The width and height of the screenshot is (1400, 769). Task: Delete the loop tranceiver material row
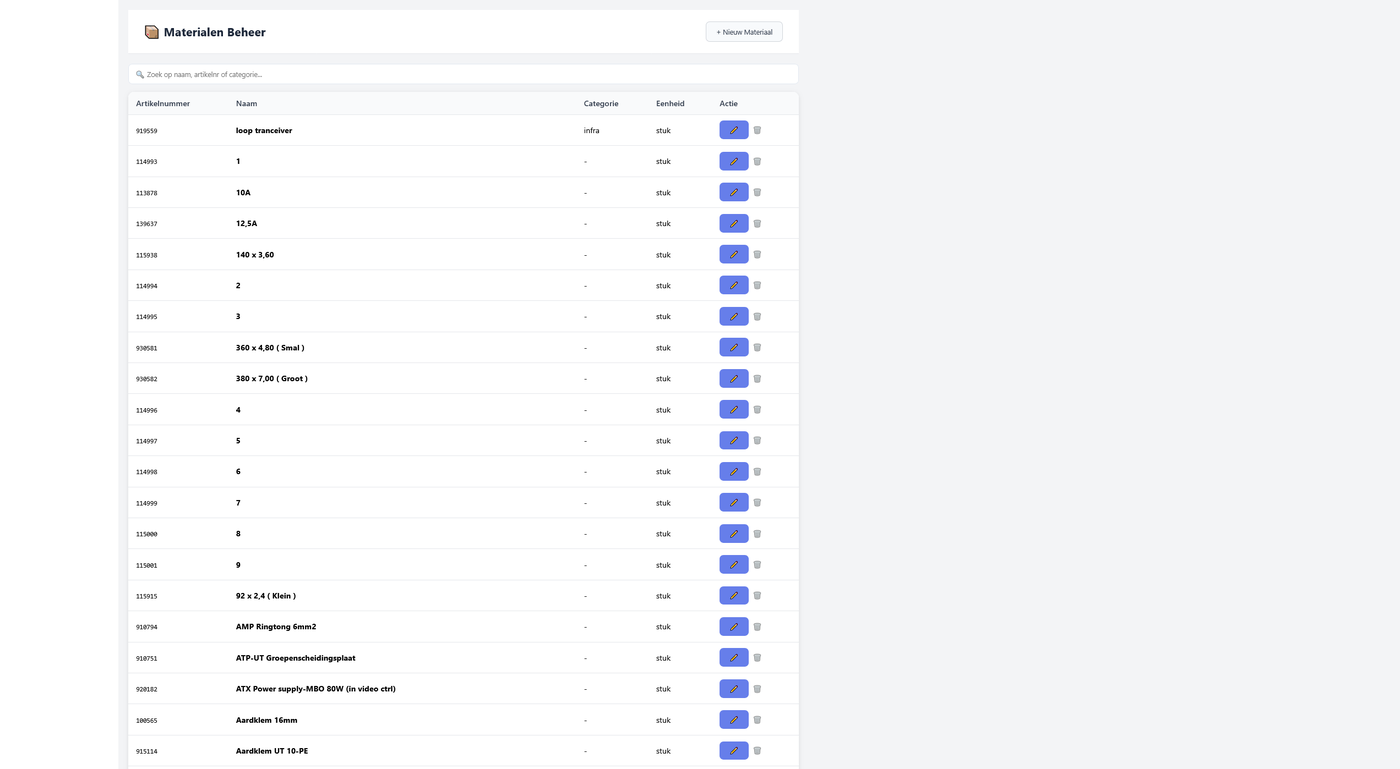coord(757,130)
